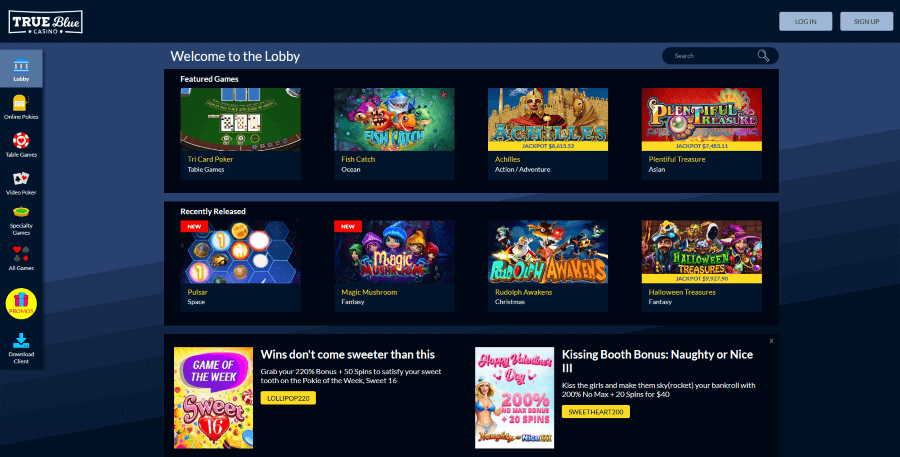The height and width of the screenshot is (457, 900).
Task: Open All Games card suits icon
Action: [x=21, y=258]
